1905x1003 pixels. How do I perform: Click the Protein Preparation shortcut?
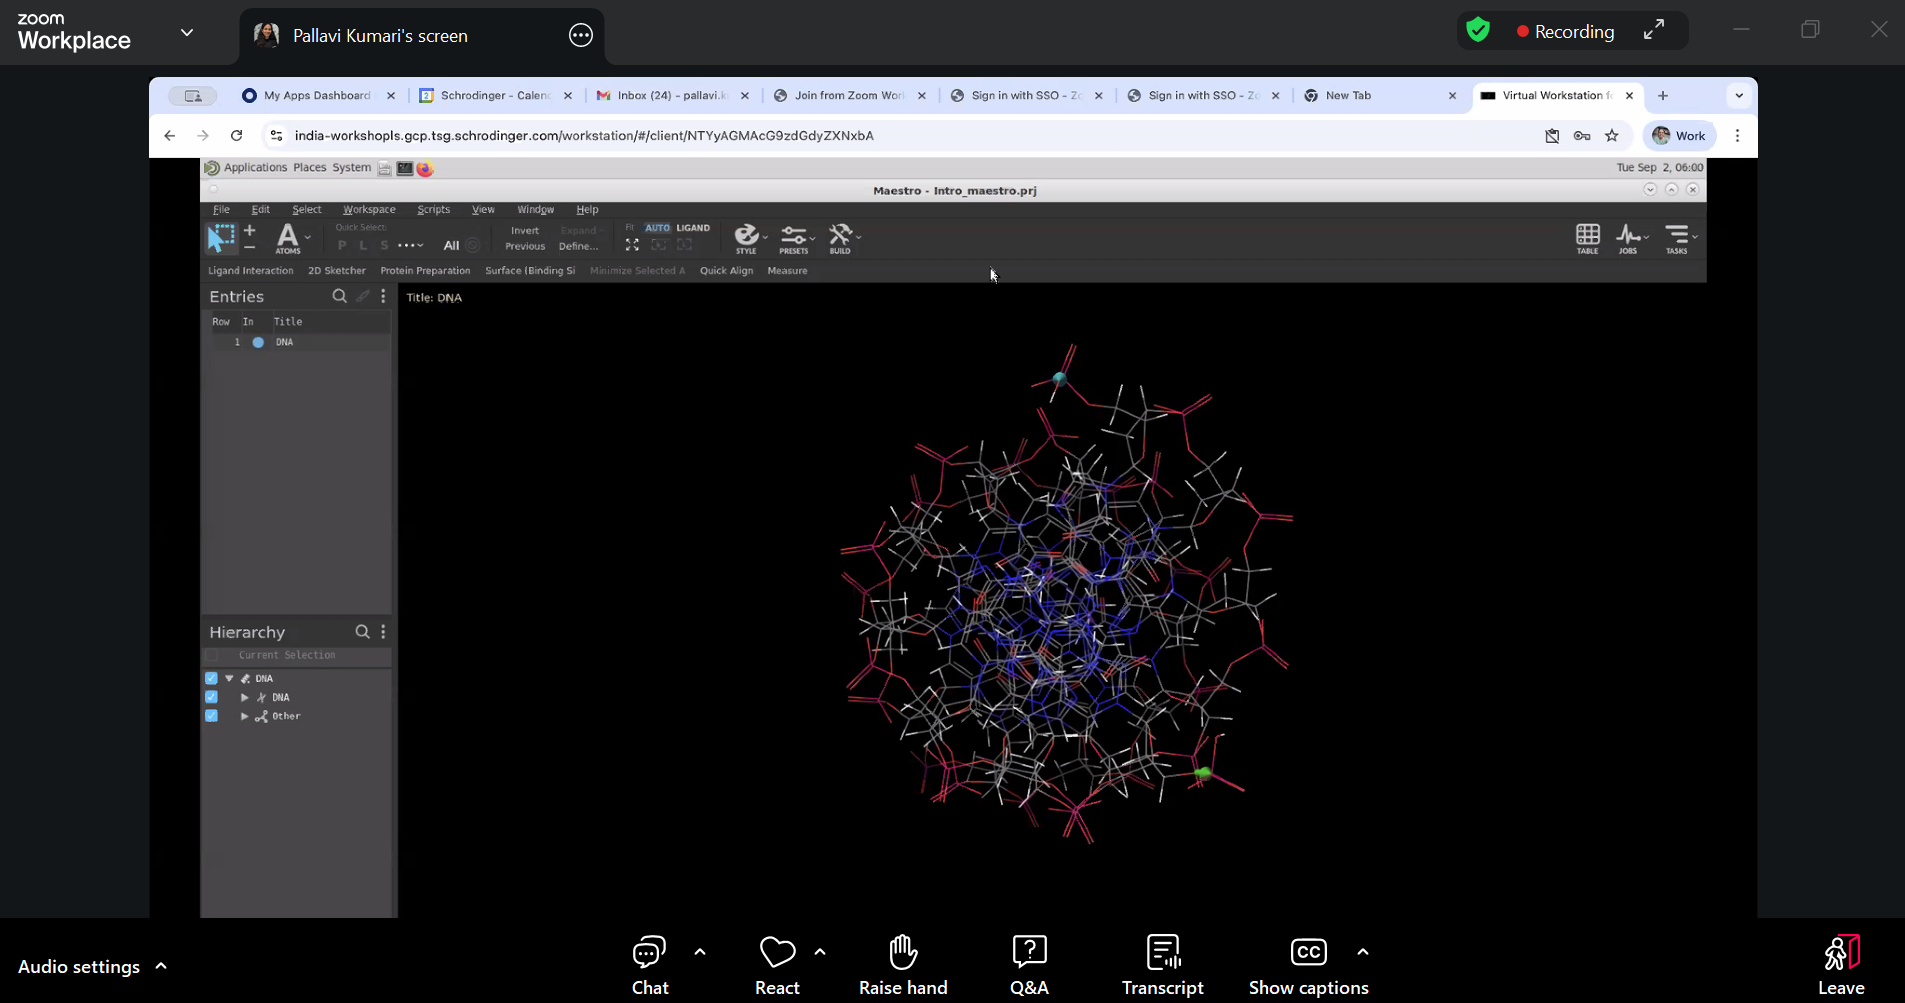[x=425, y=271]
